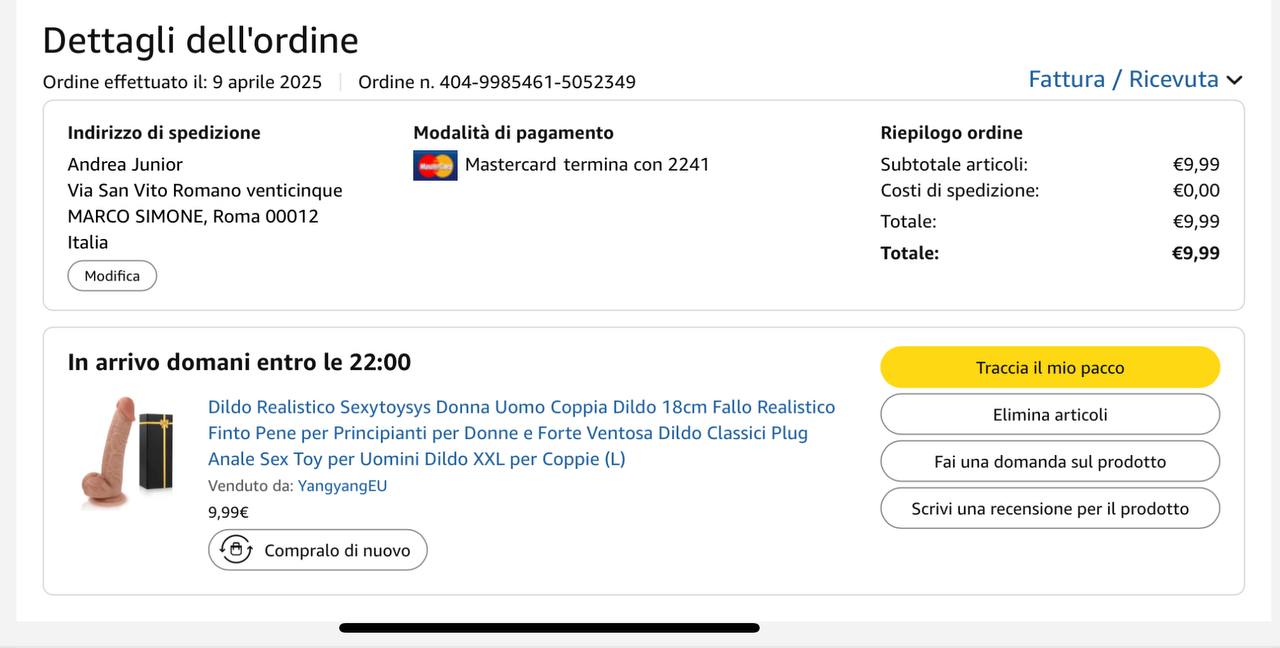The image size is (1280, 648).
Task: Click the bold Totale €9,99 amount
Action: click(1195, 253)
